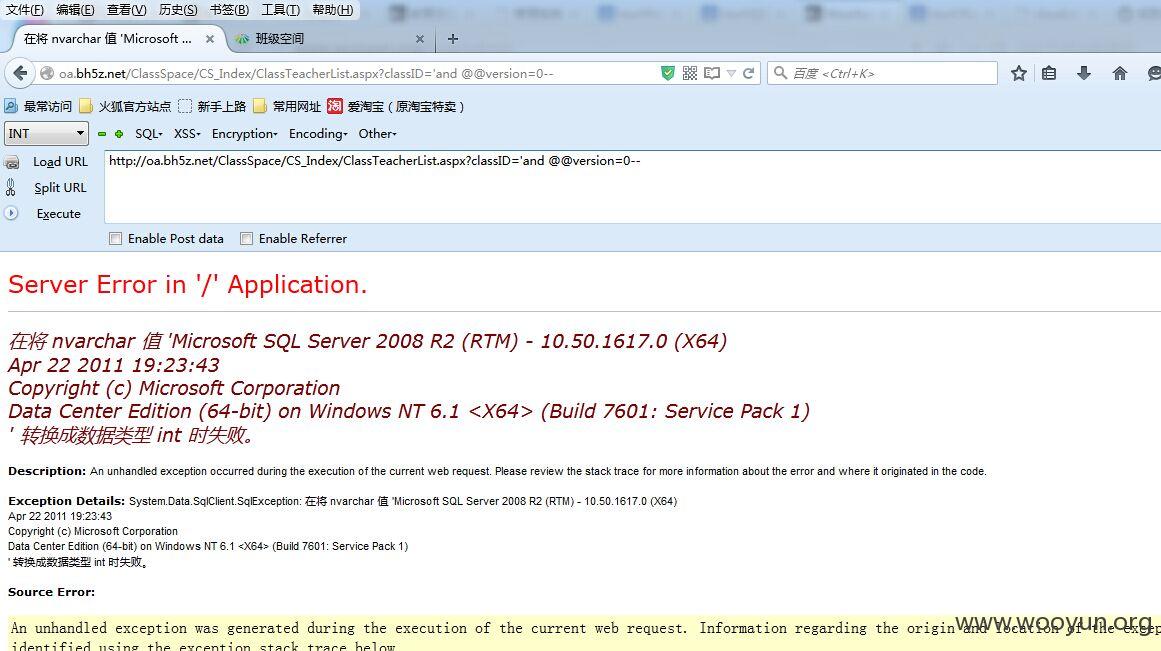This screenshot has width=1161, height=651.
Task: Click the 'Description:' label
Action: [x=47, y=471]
